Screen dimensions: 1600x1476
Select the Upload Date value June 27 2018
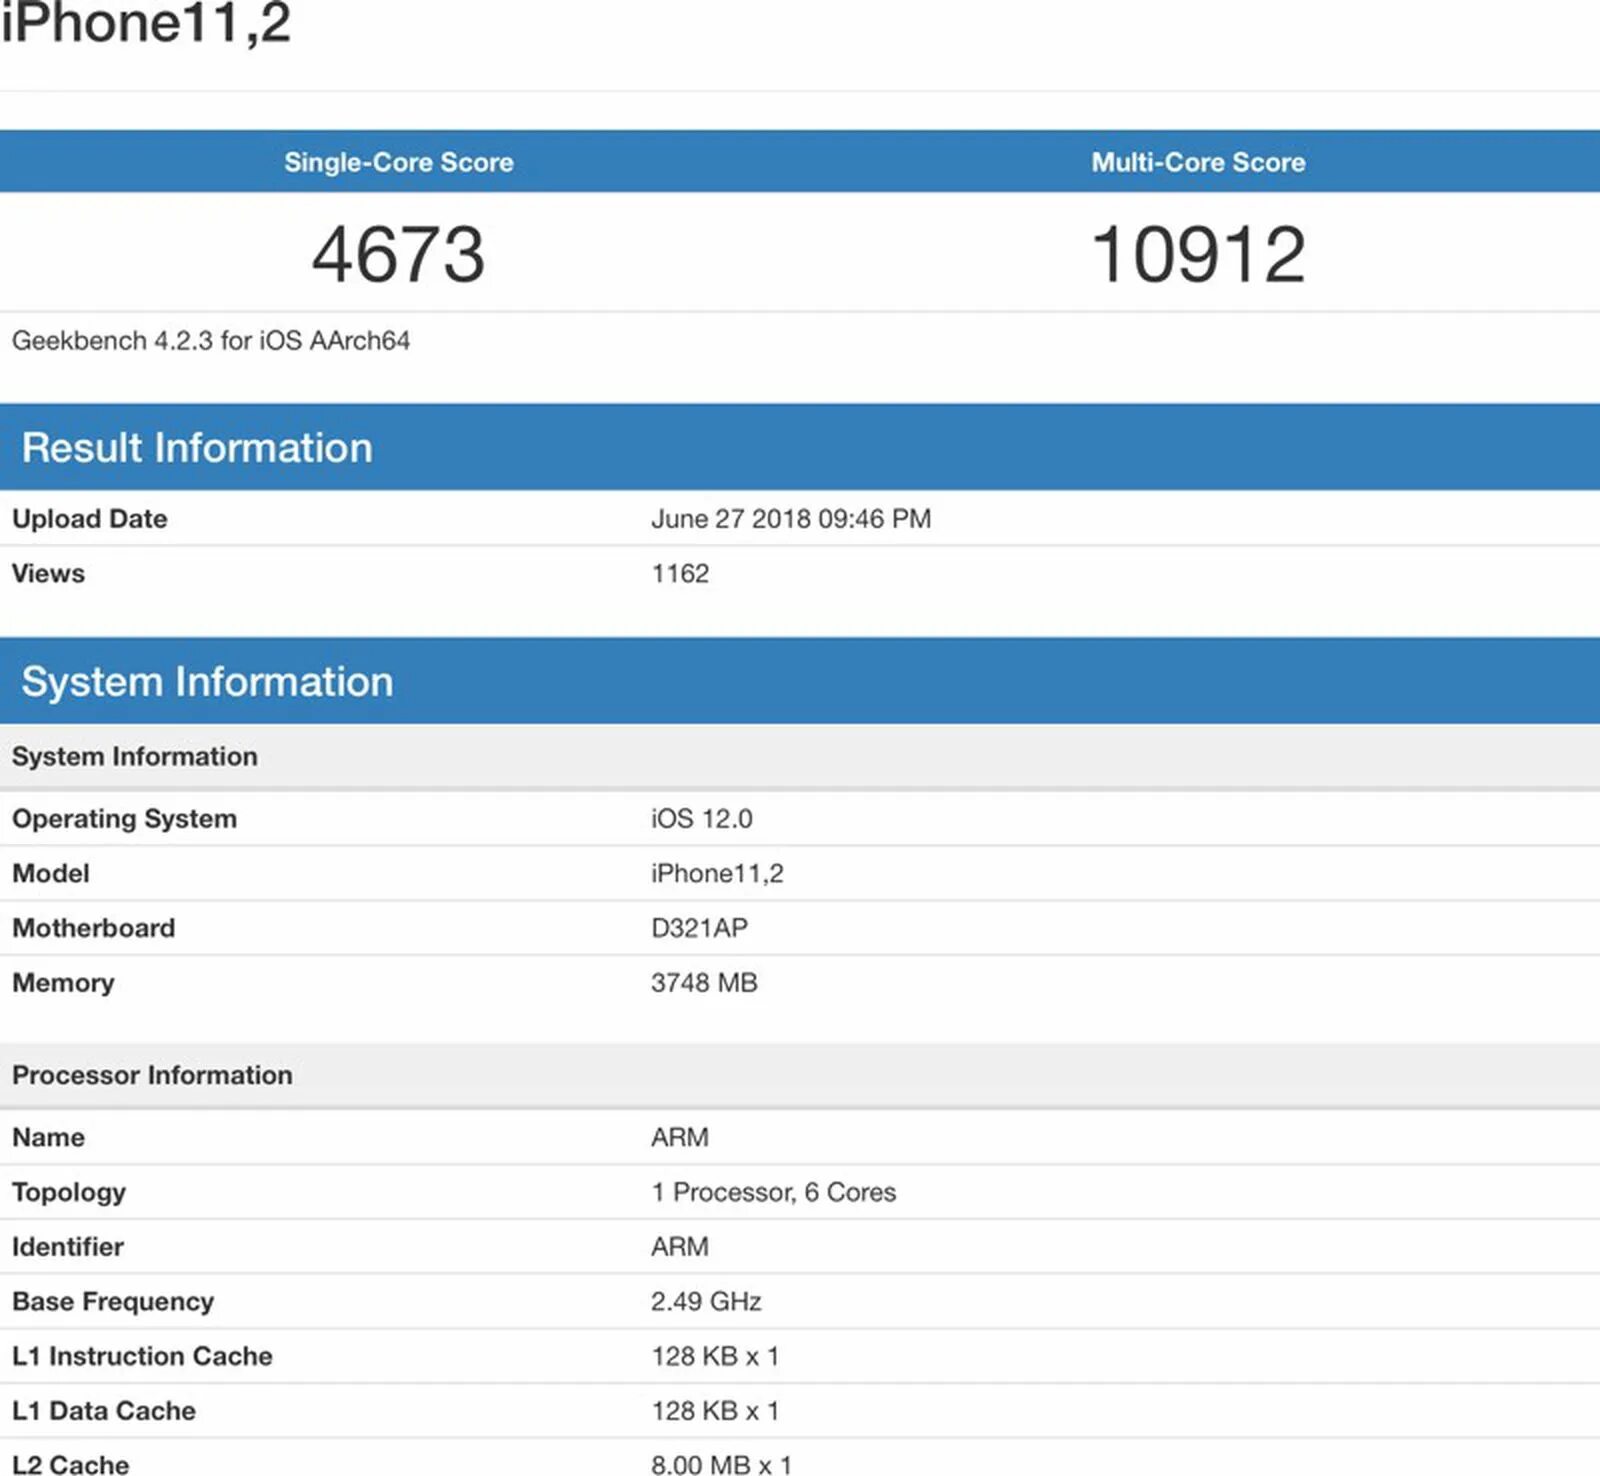pos(790,518)
